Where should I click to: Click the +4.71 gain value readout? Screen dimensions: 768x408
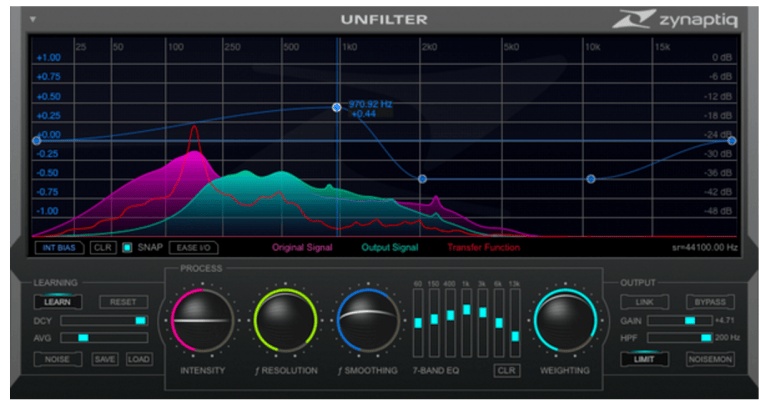coord(724,321)
